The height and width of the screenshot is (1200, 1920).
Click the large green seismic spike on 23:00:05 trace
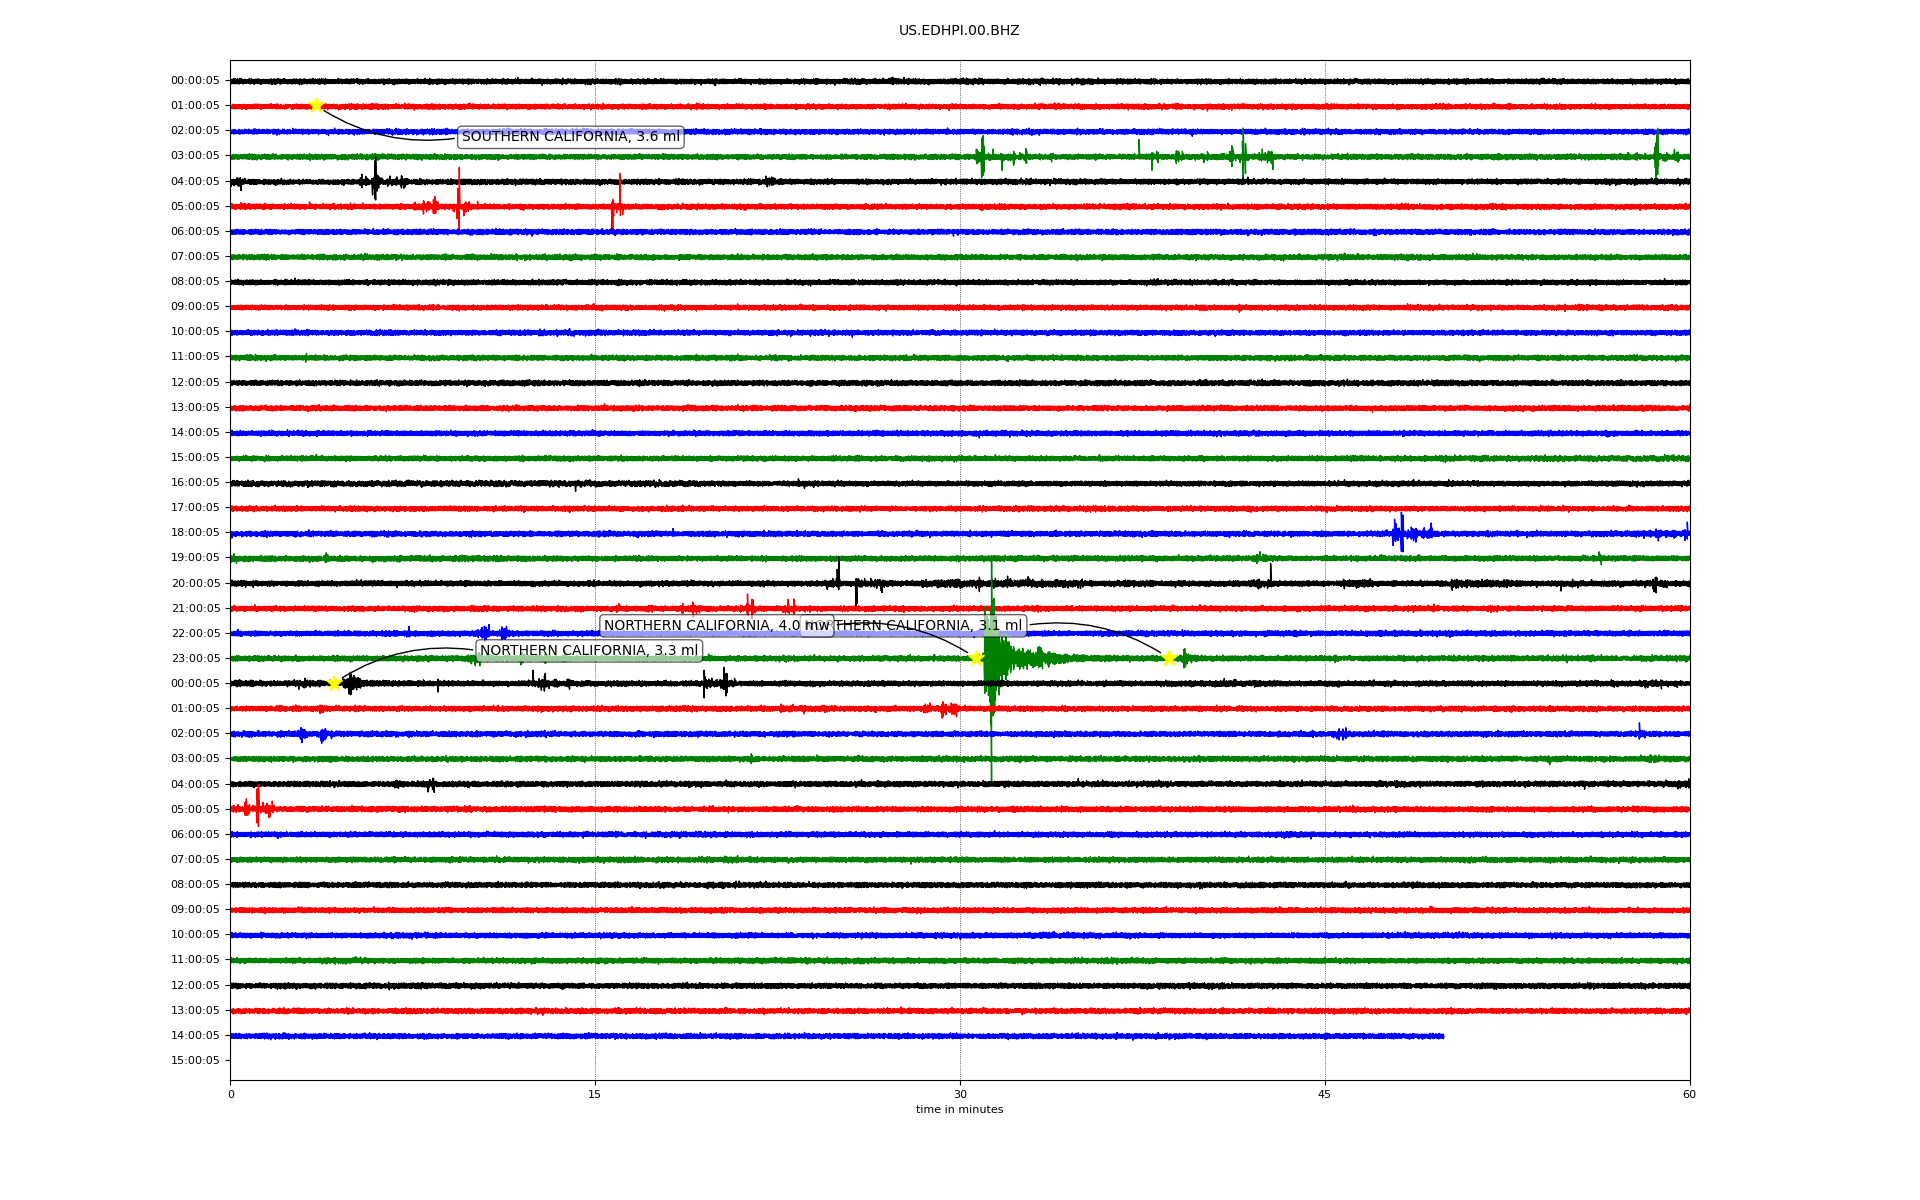click(992, 660)
